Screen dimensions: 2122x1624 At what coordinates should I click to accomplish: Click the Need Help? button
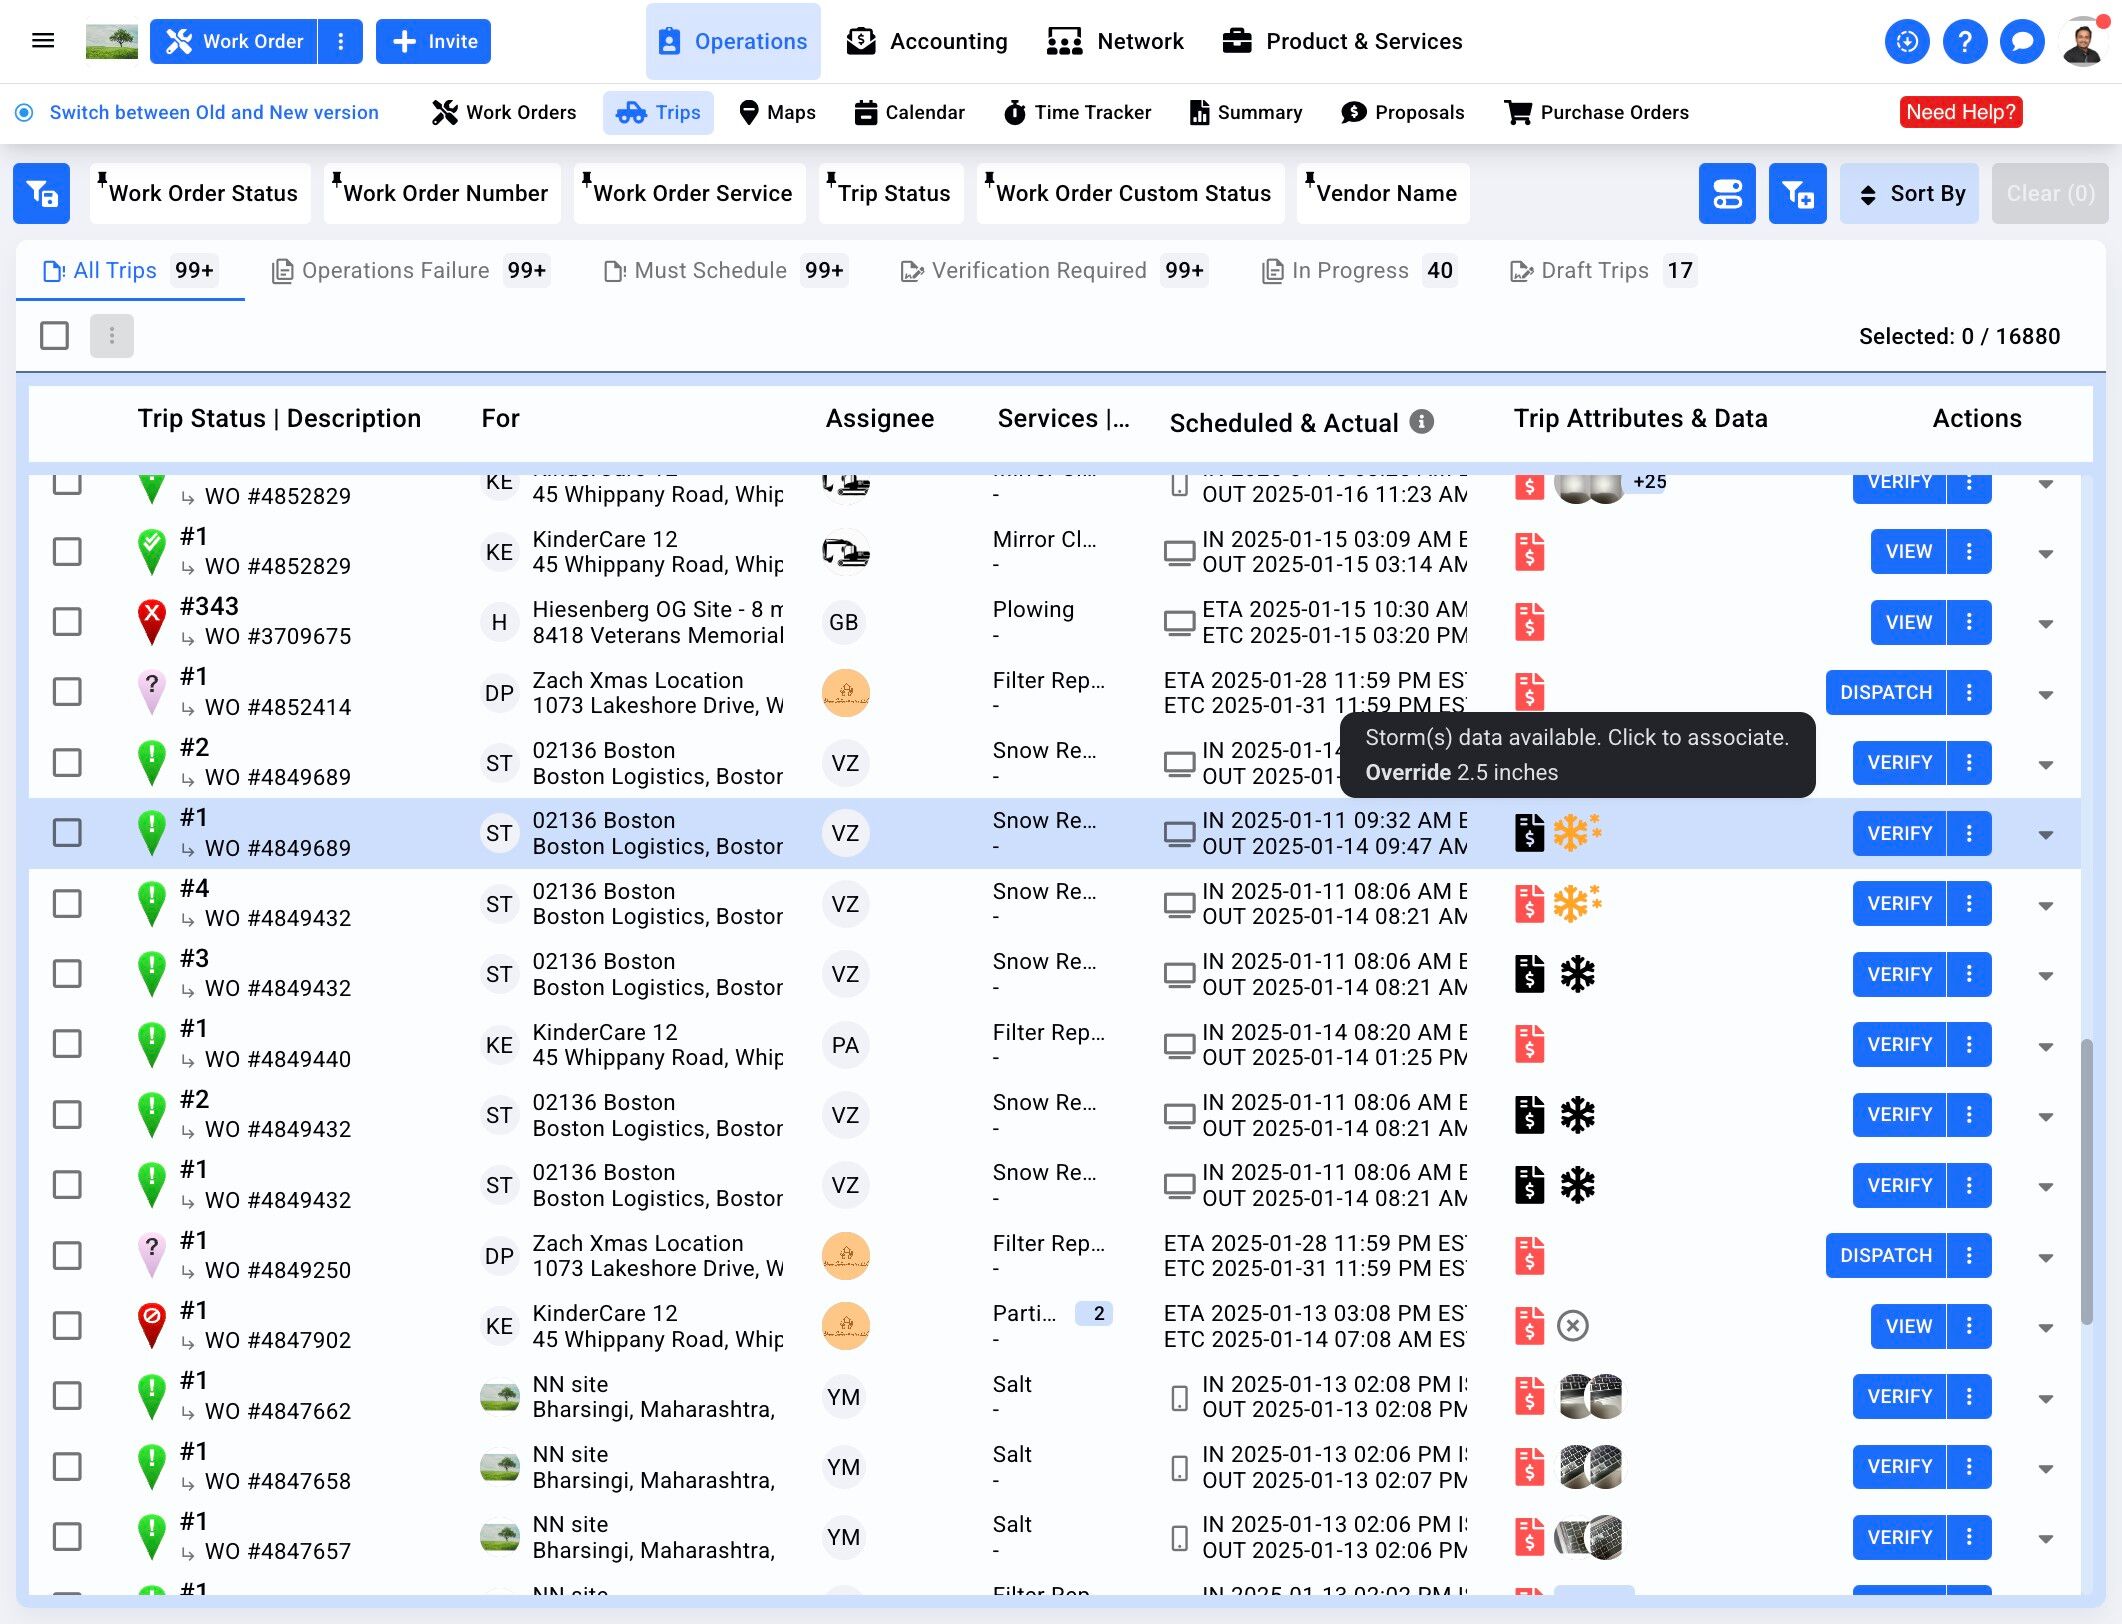(x=1960, y=112)
